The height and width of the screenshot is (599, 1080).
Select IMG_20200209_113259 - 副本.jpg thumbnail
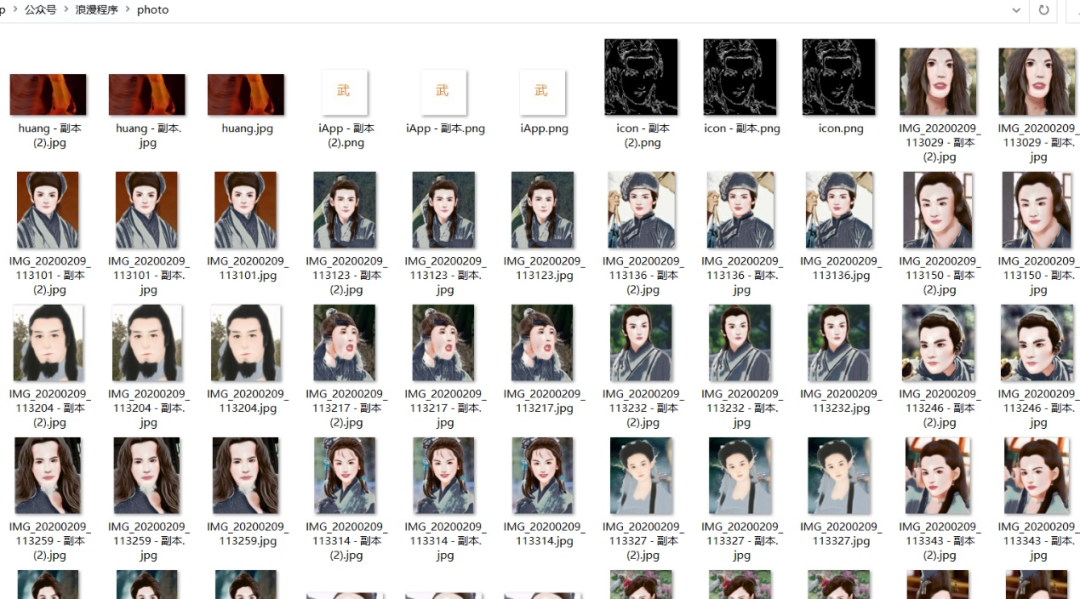(147, 475)
